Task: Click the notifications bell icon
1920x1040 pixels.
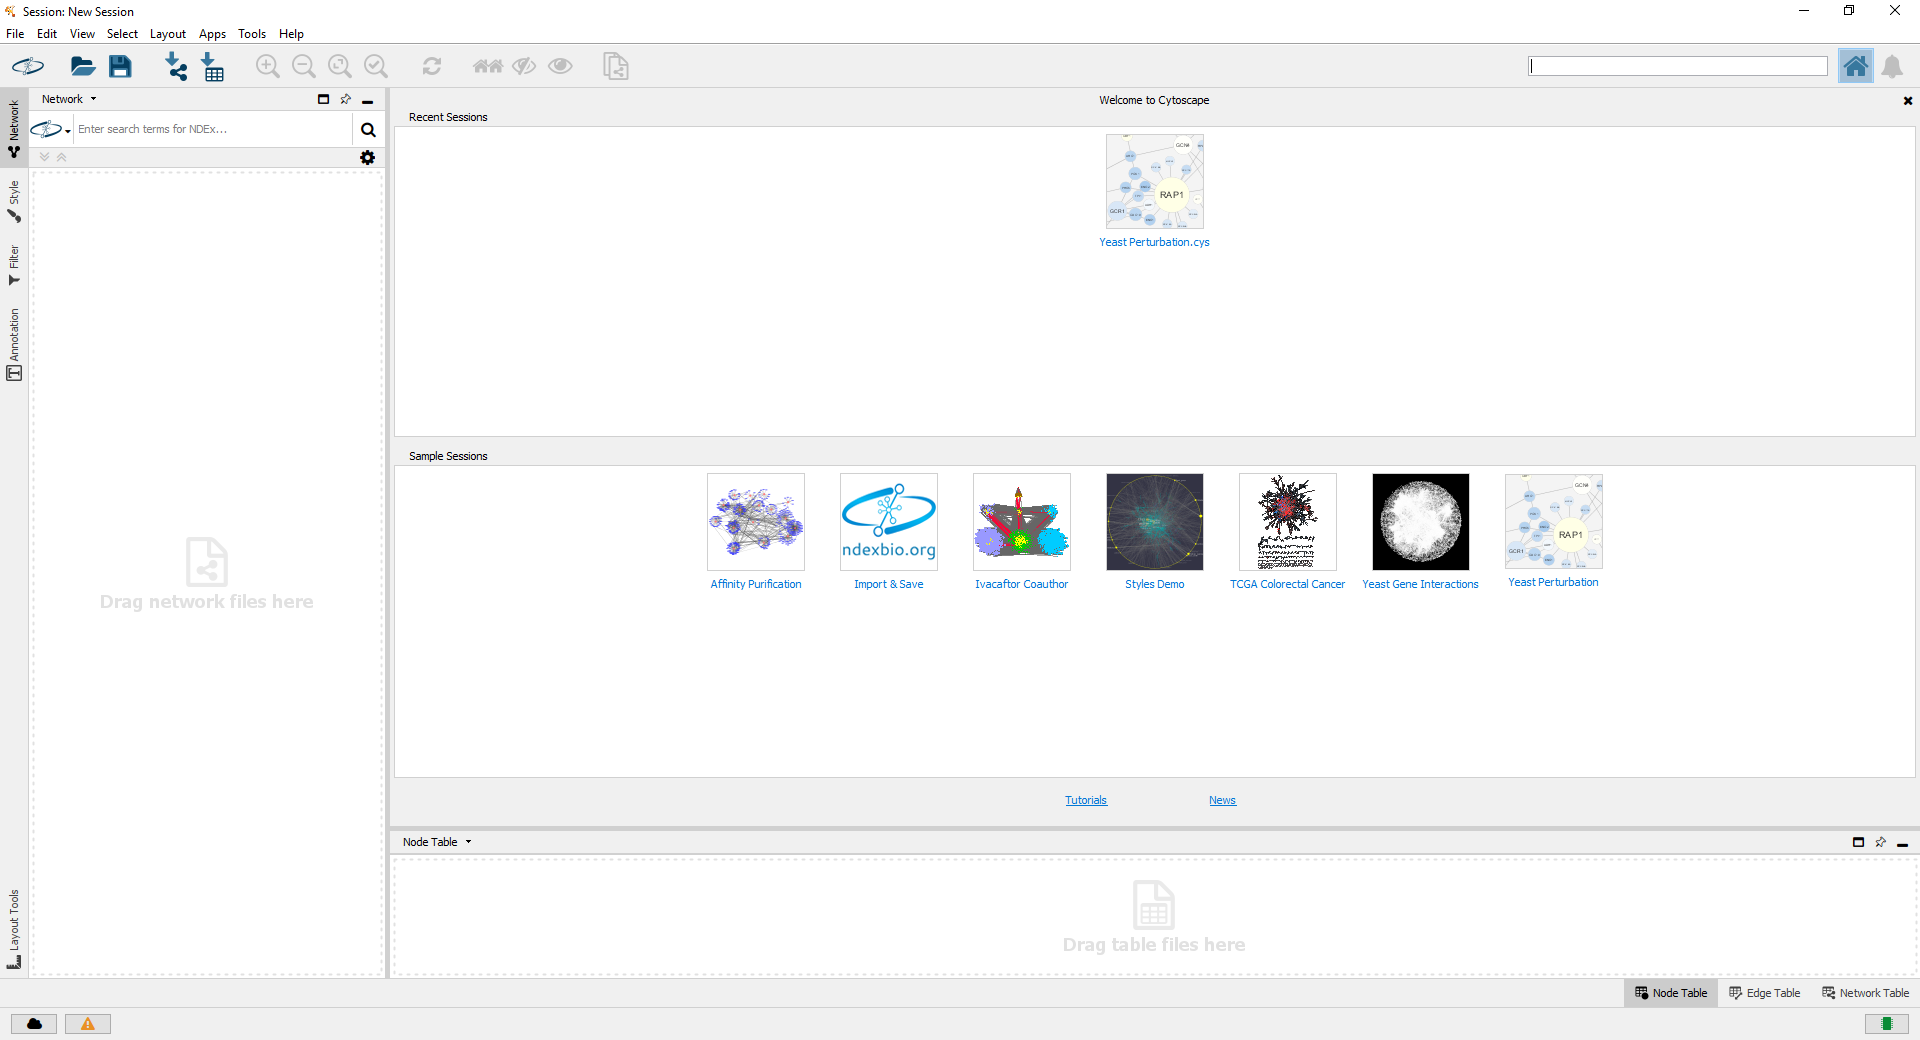Action: click(1892, 67)
